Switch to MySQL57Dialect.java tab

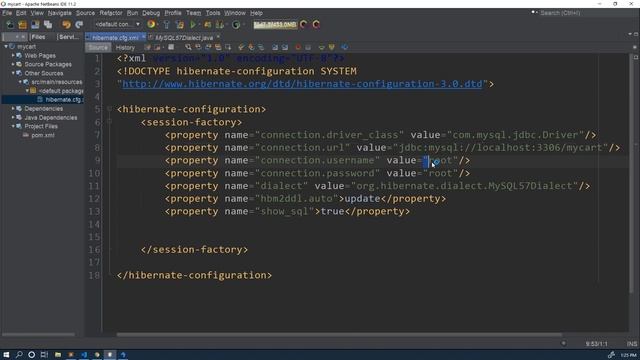184,38
